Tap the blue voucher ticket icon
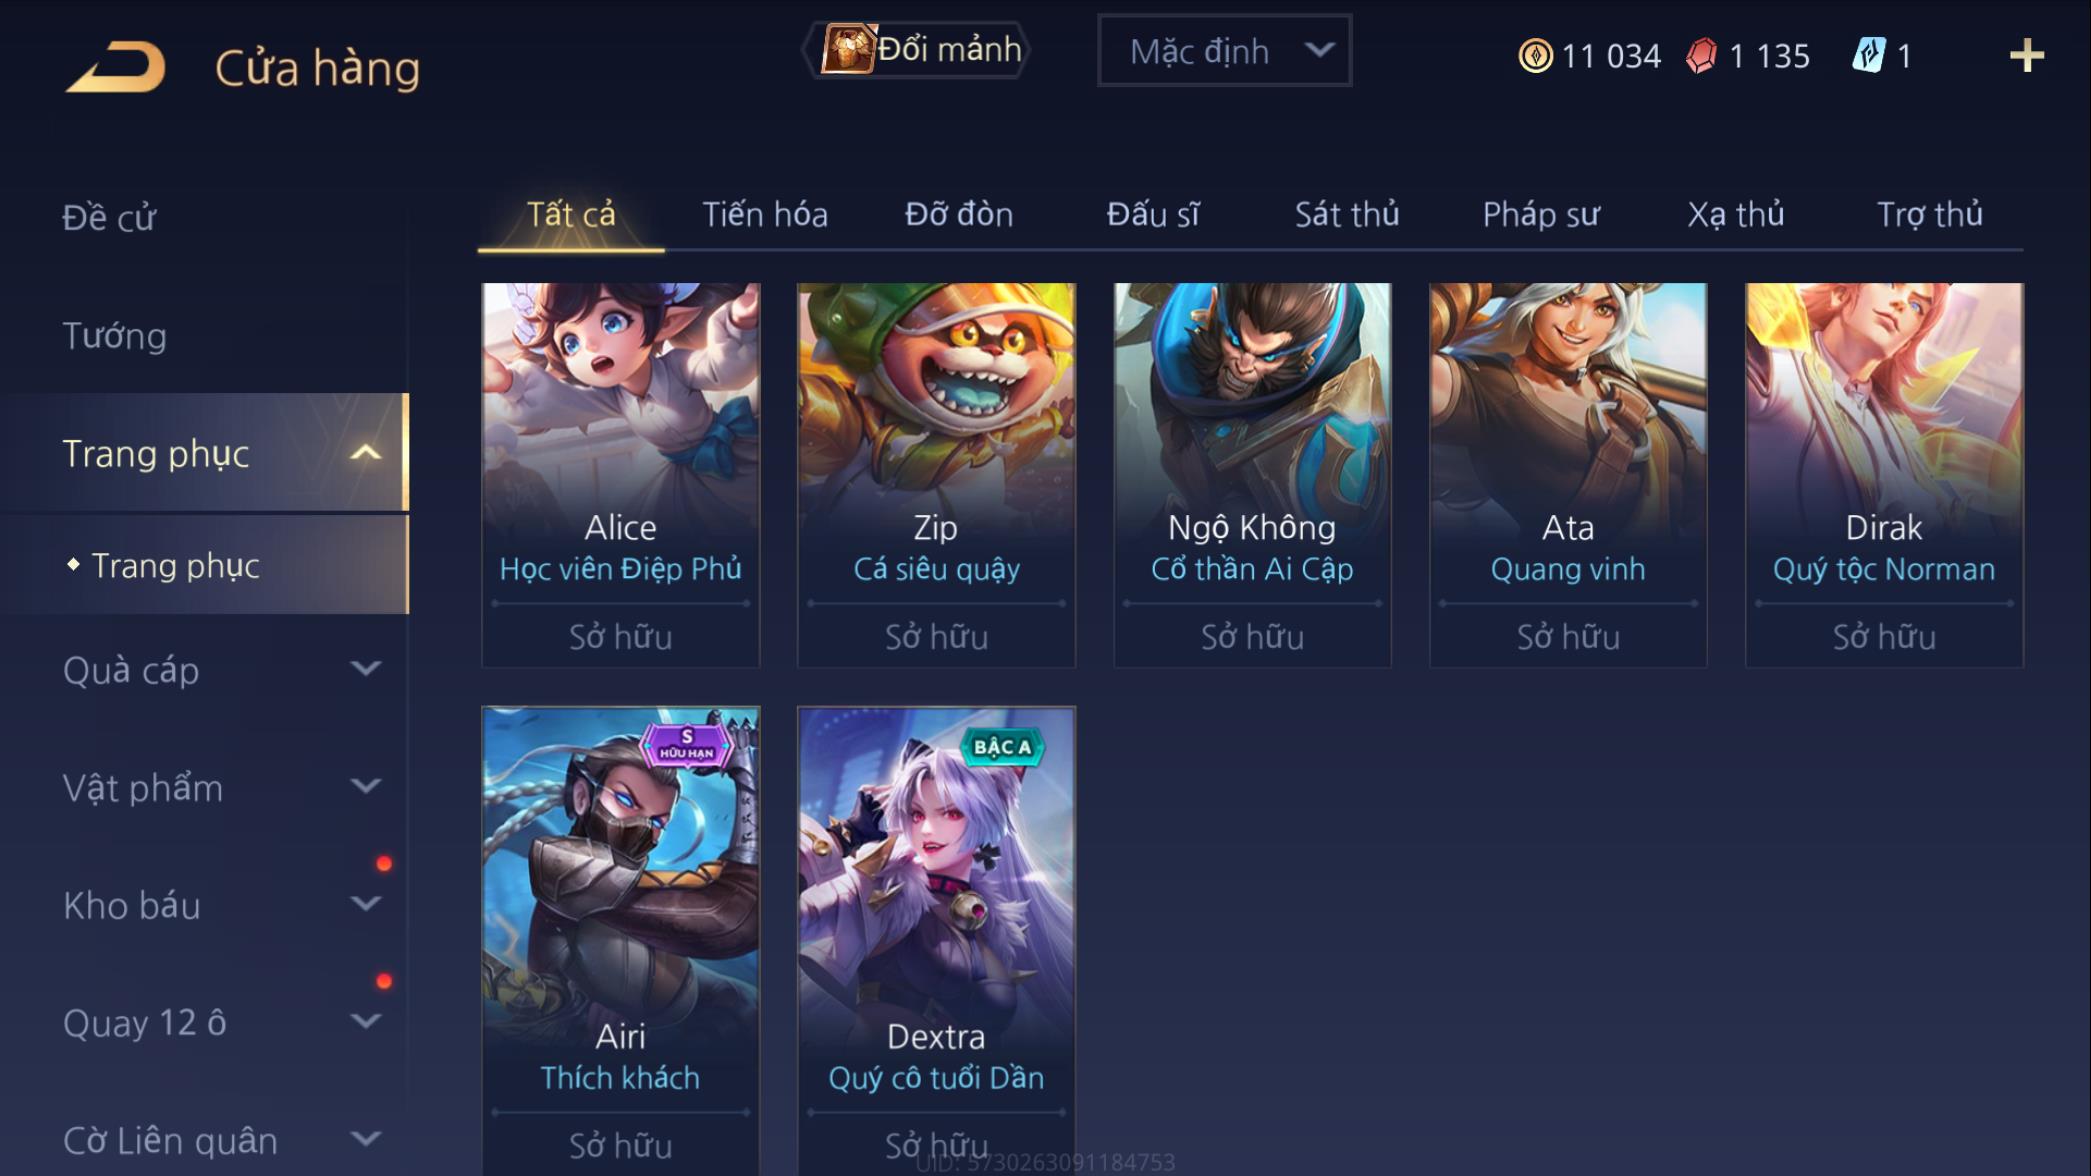The width and height of the screenshot is (2091, 1176). 1868,54
